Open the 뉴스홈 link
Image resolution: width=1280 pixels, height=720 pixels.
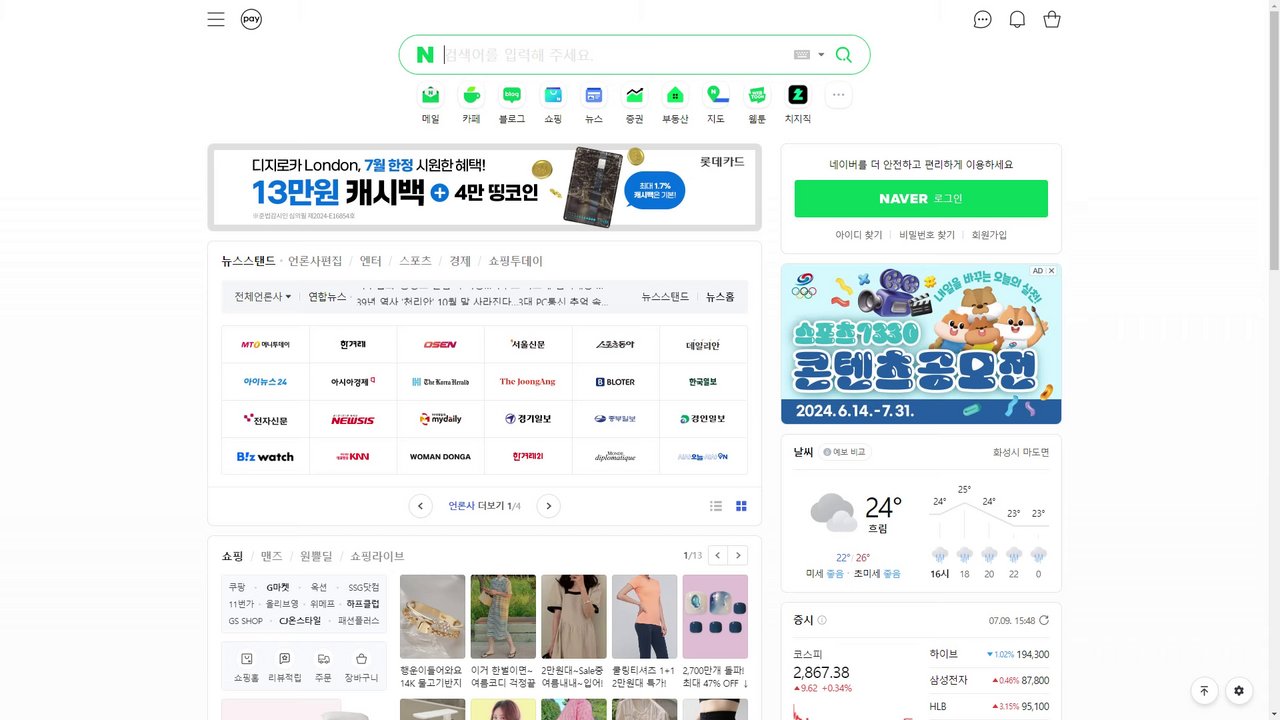point(720,297)
